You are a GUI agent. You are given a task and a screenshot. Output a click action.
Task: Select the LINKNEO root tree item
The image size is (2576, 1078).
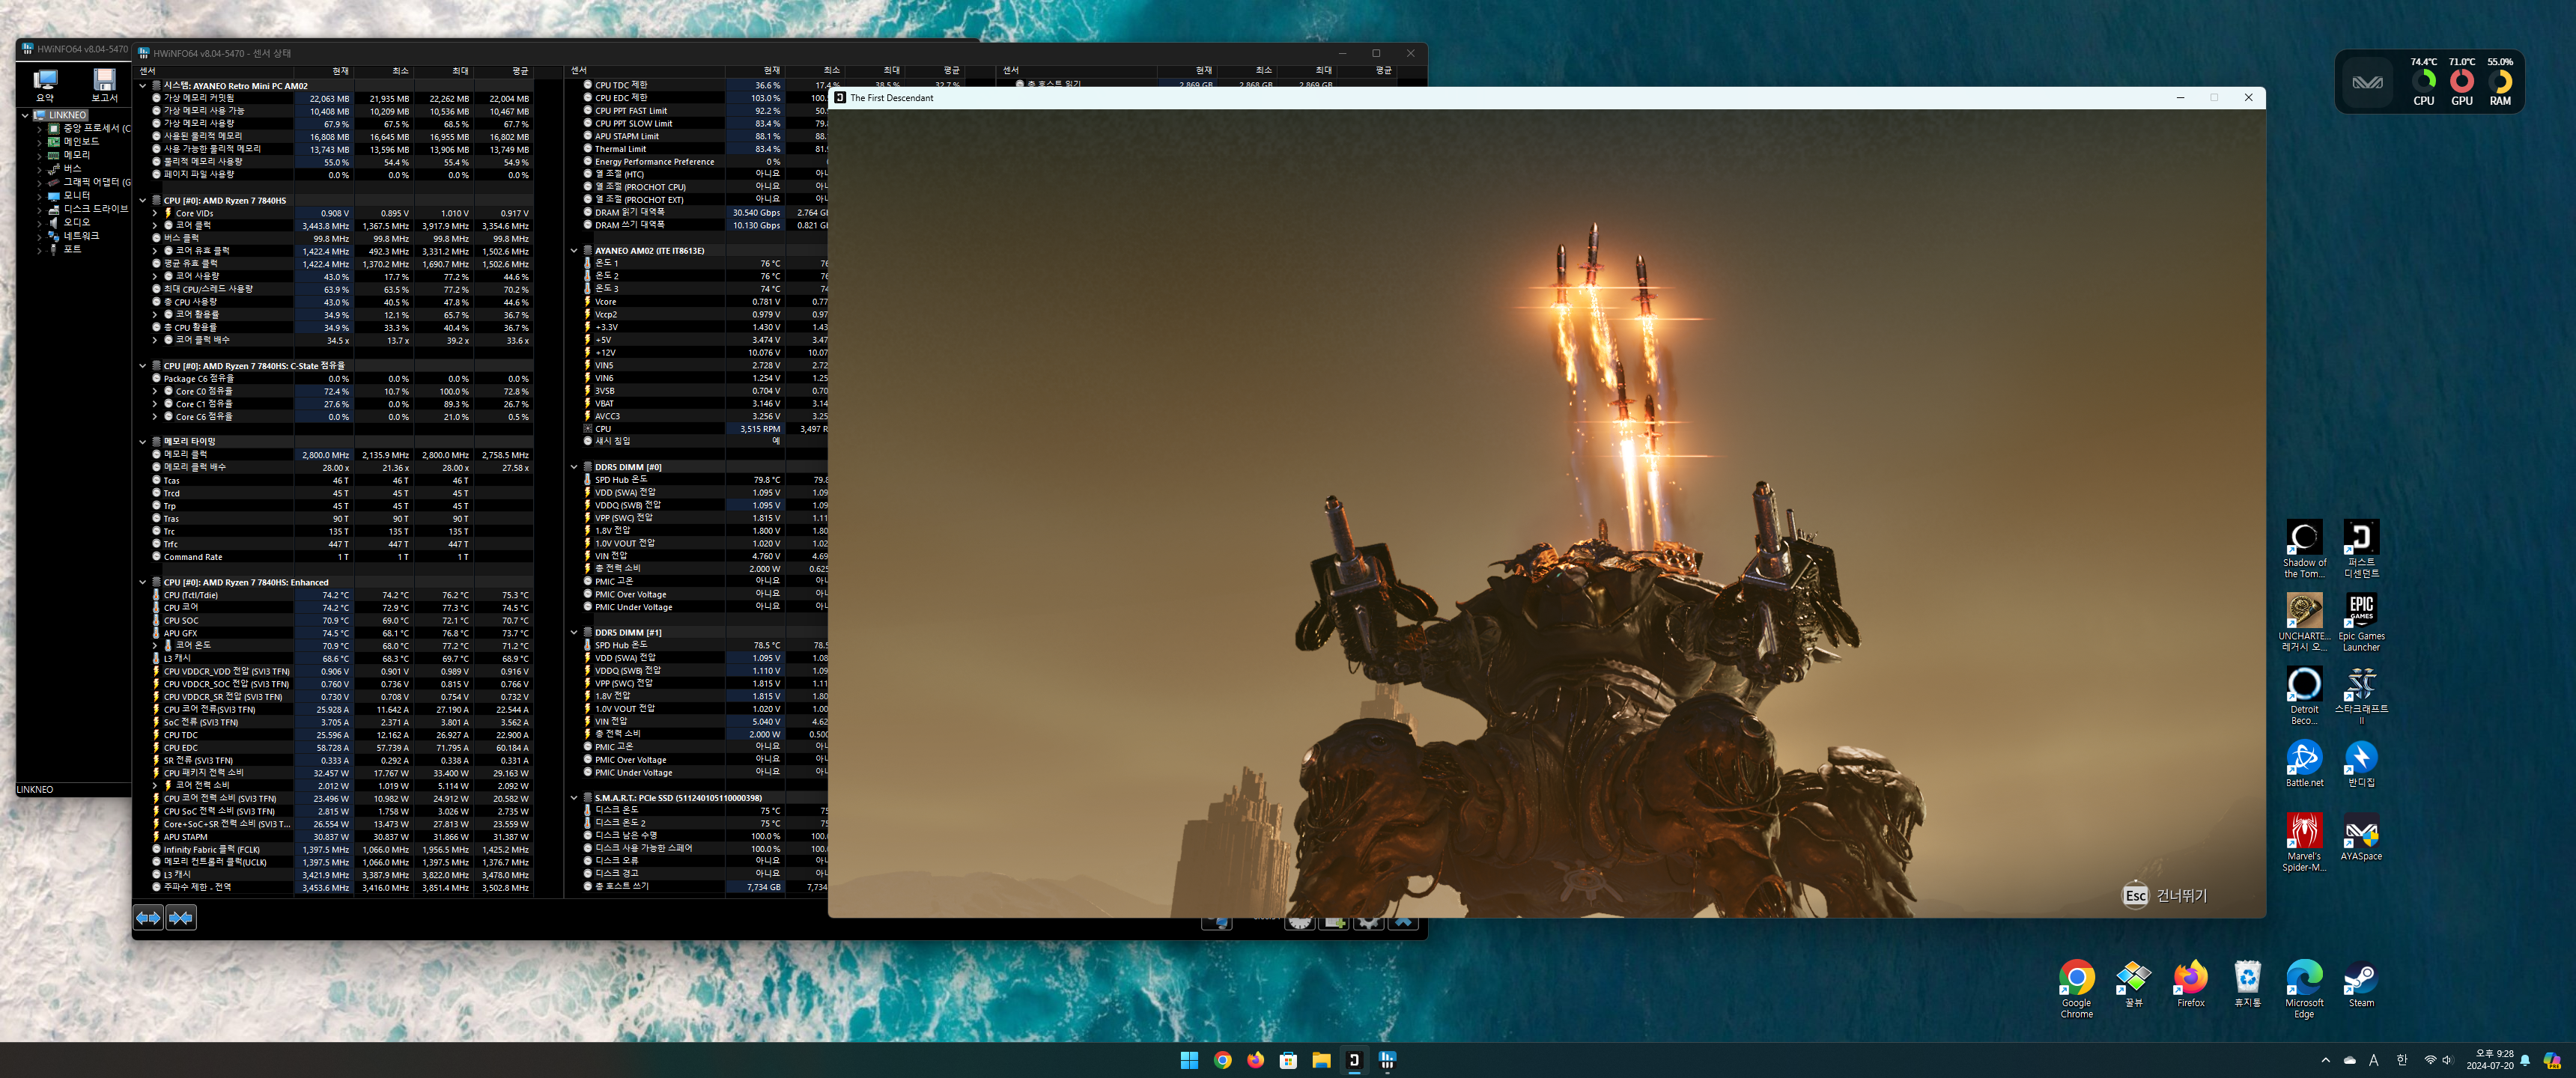tap(68, 115)
